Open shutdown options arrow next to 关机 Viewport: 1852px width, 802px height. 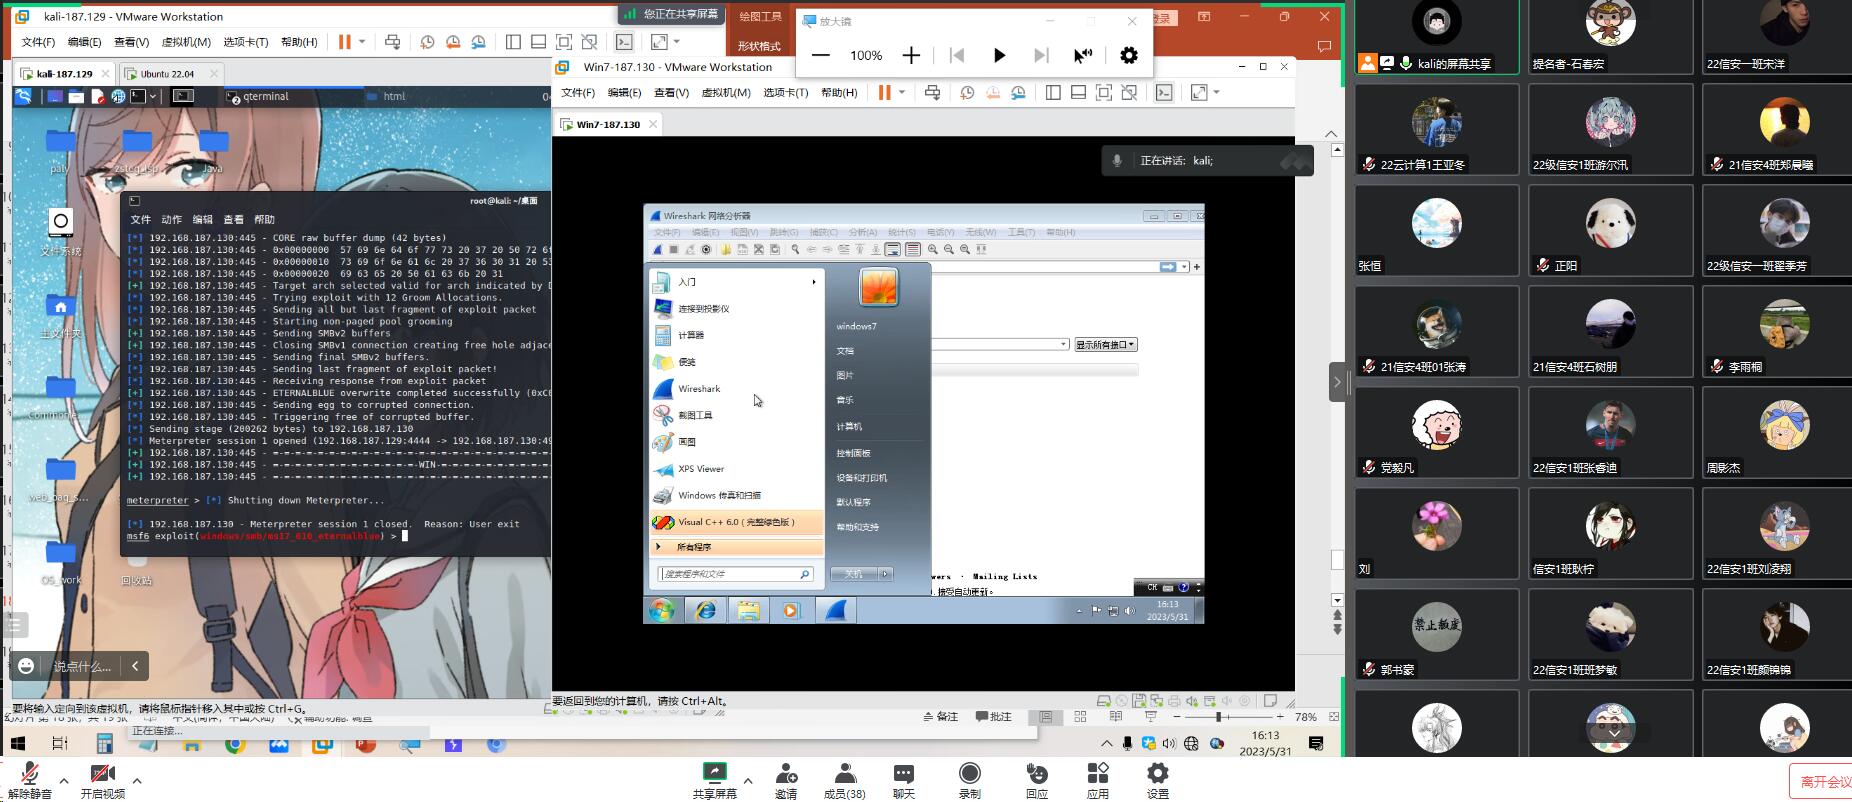pyautogui.click(x=886, y=574)
